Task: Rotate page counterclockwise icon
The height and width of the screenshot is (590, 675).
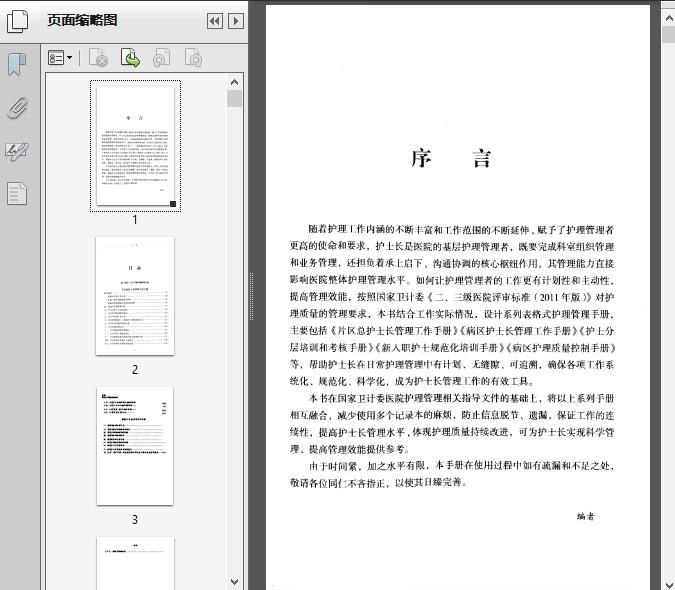Action: [x=161, y=58]
